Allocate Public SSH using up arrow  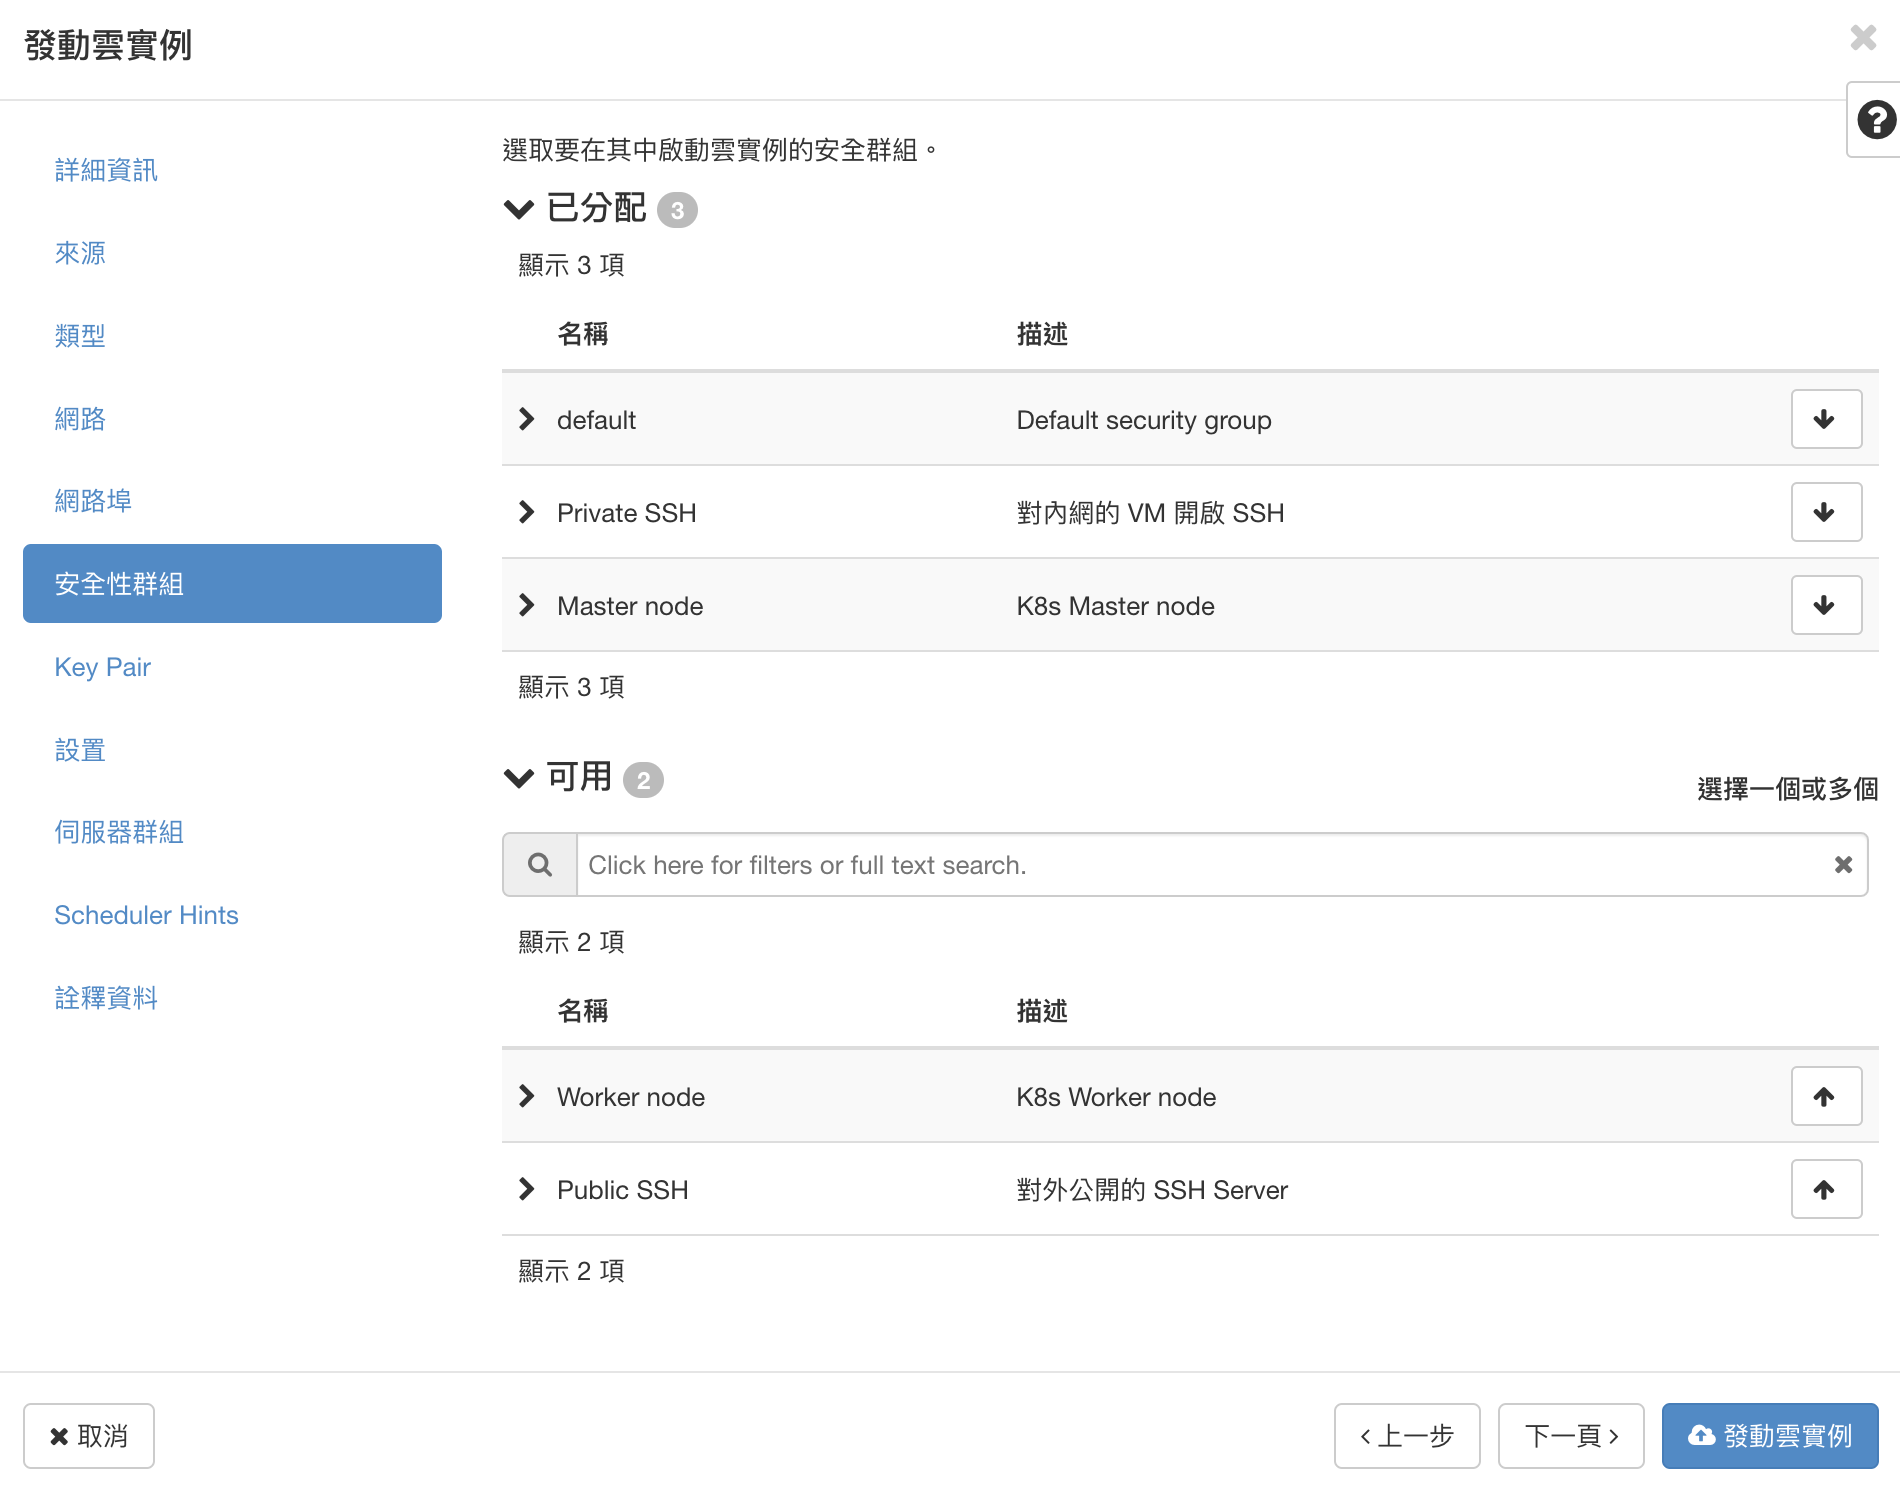1825,1189
